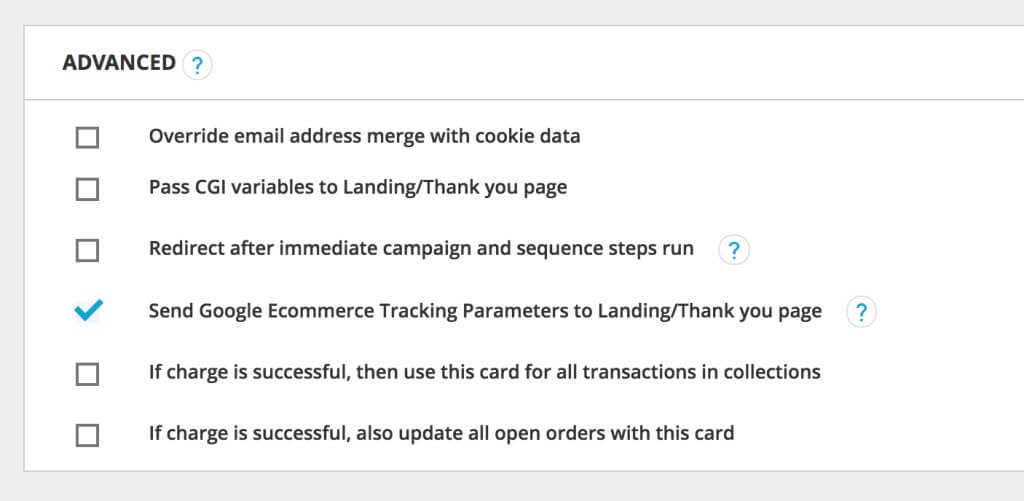Viewport: 1024px width, 501px height.
Task: Click blank area right of the Override email option
Action: 800,136
